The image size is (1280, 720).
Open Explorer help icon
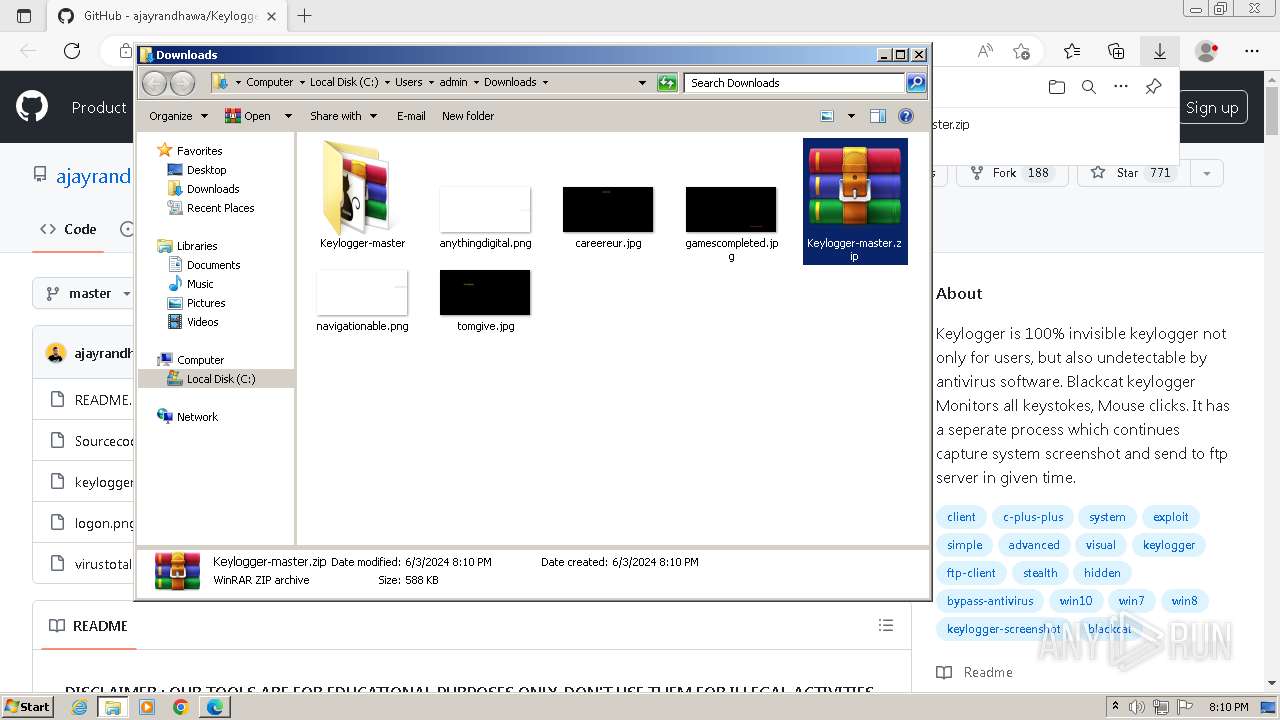906,116
